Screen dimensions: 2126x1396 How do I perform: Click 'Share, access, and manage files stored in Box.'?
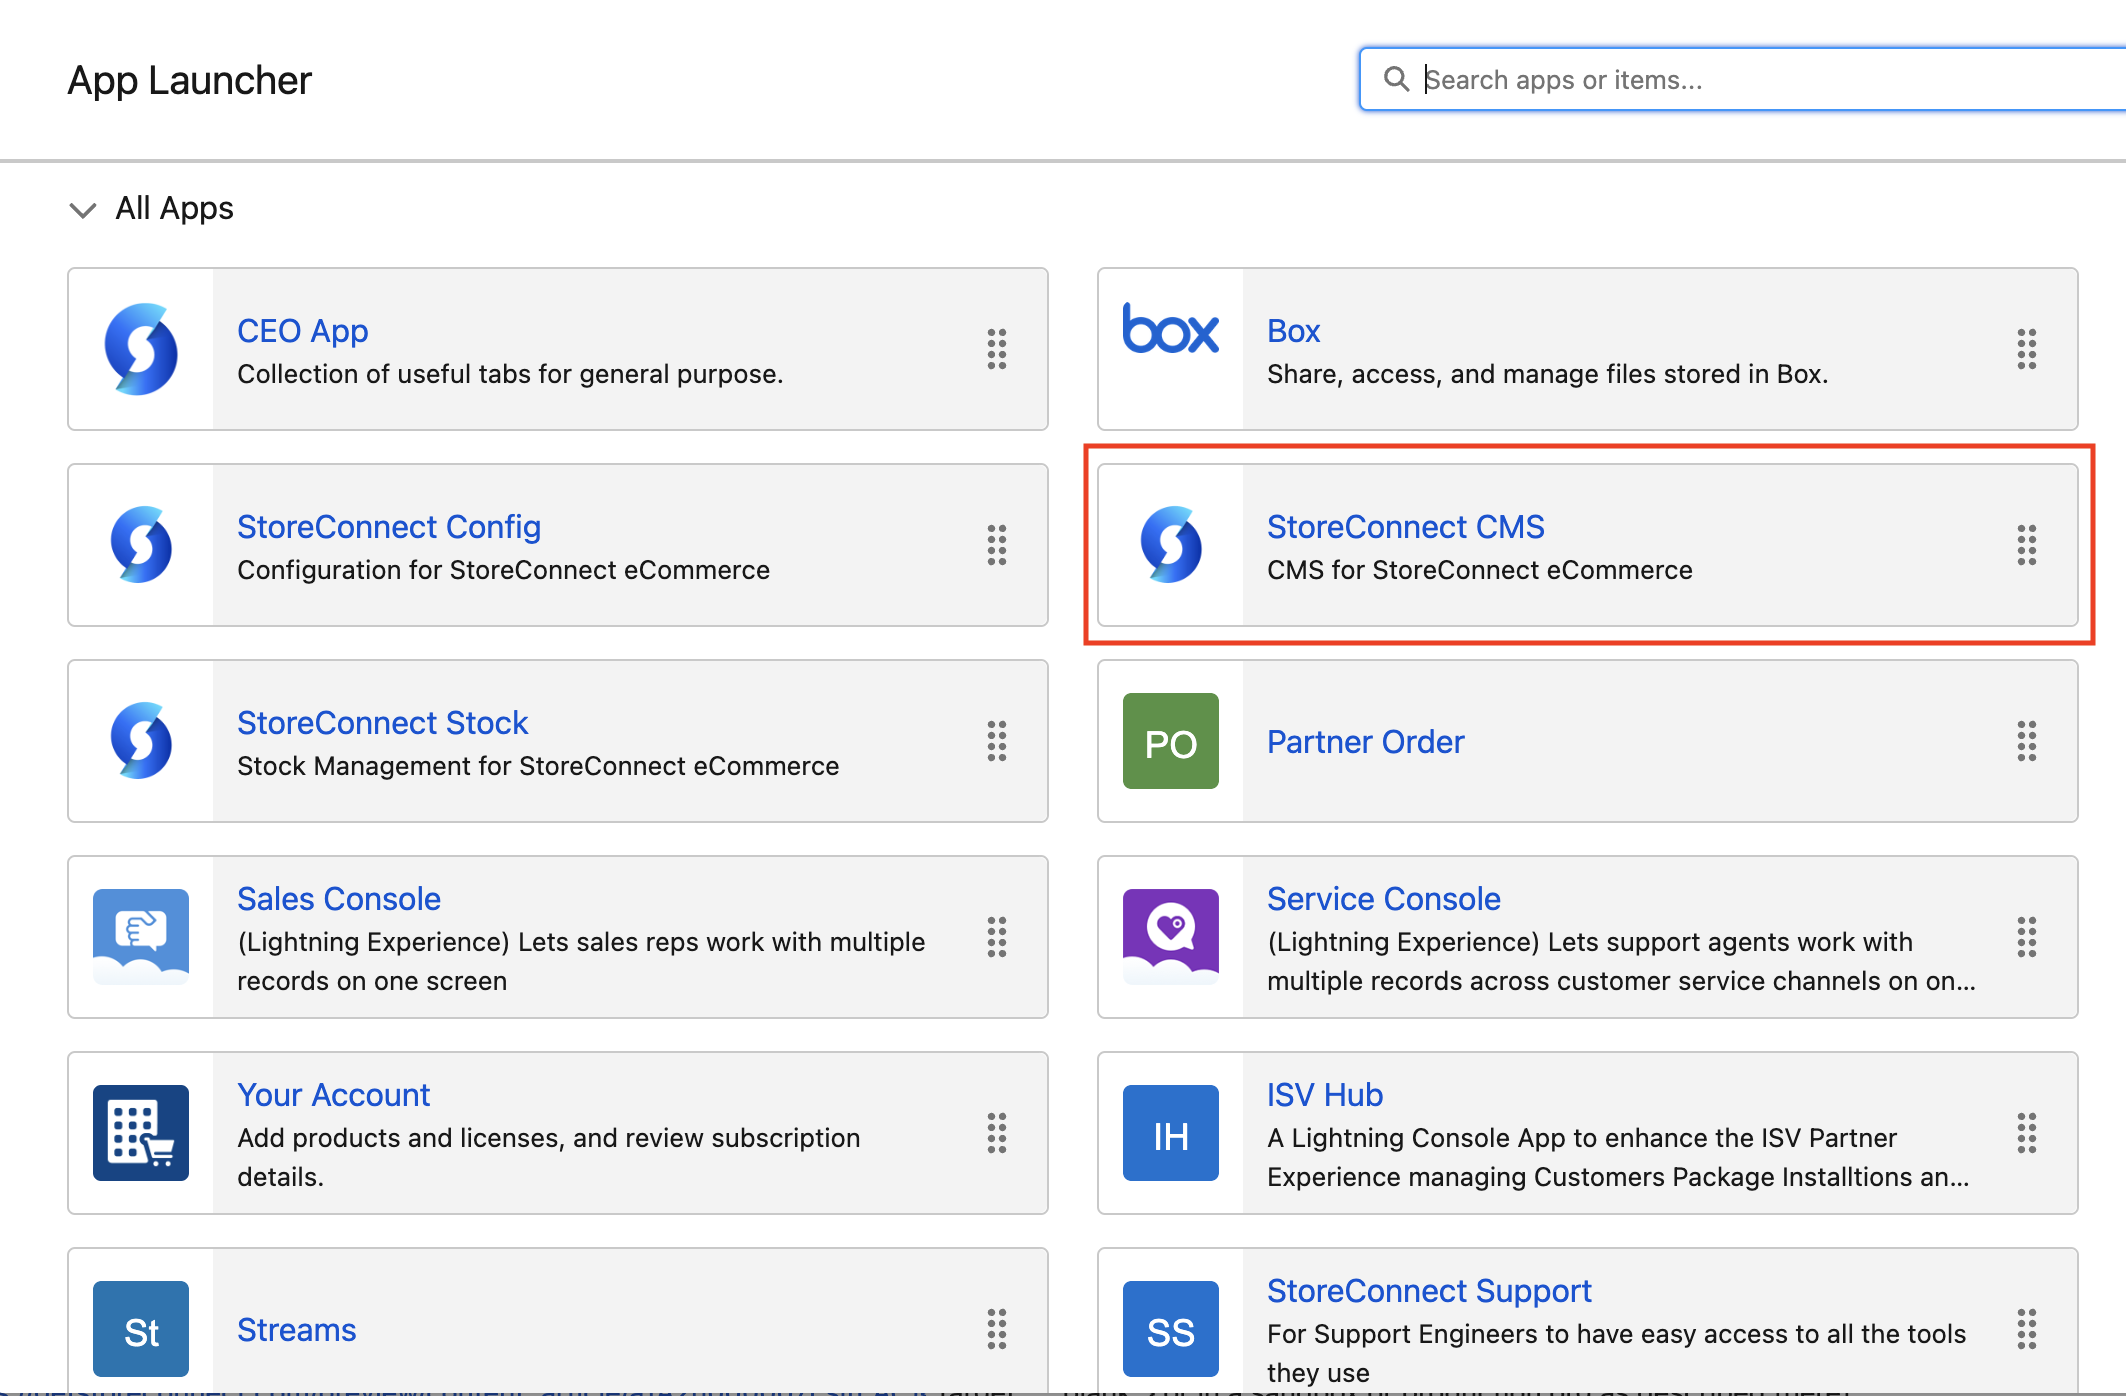1548,374
